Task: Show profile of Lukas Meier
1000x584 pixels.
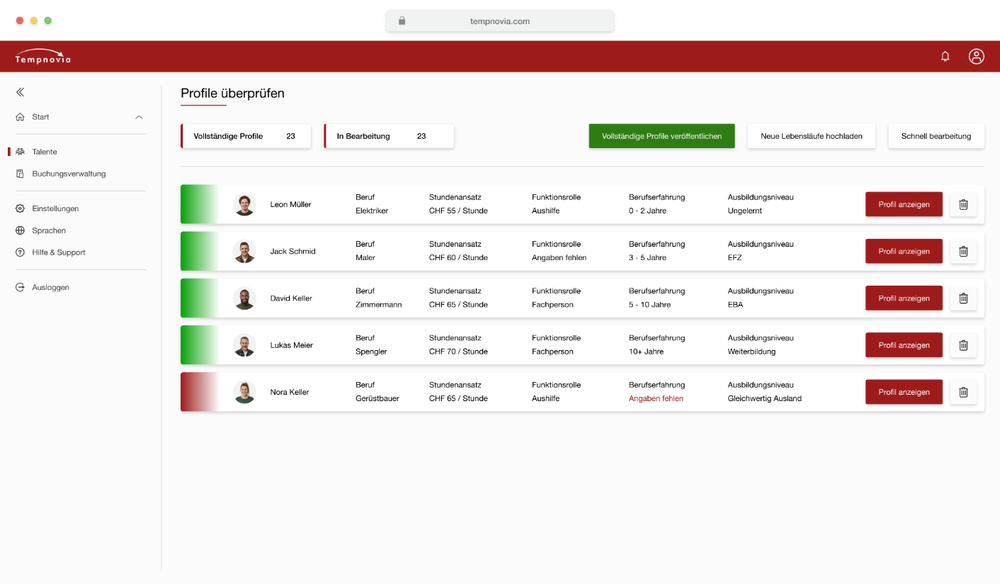Action: (904, 345)
